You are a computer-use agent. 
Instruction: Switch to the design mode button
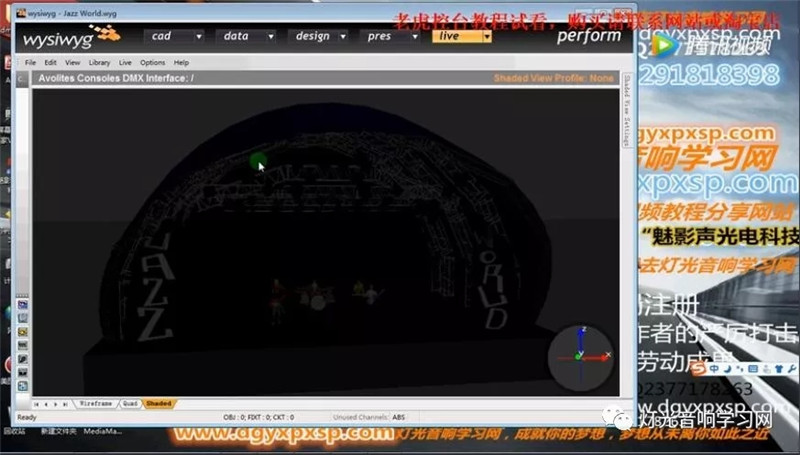[x=313, y=36]
